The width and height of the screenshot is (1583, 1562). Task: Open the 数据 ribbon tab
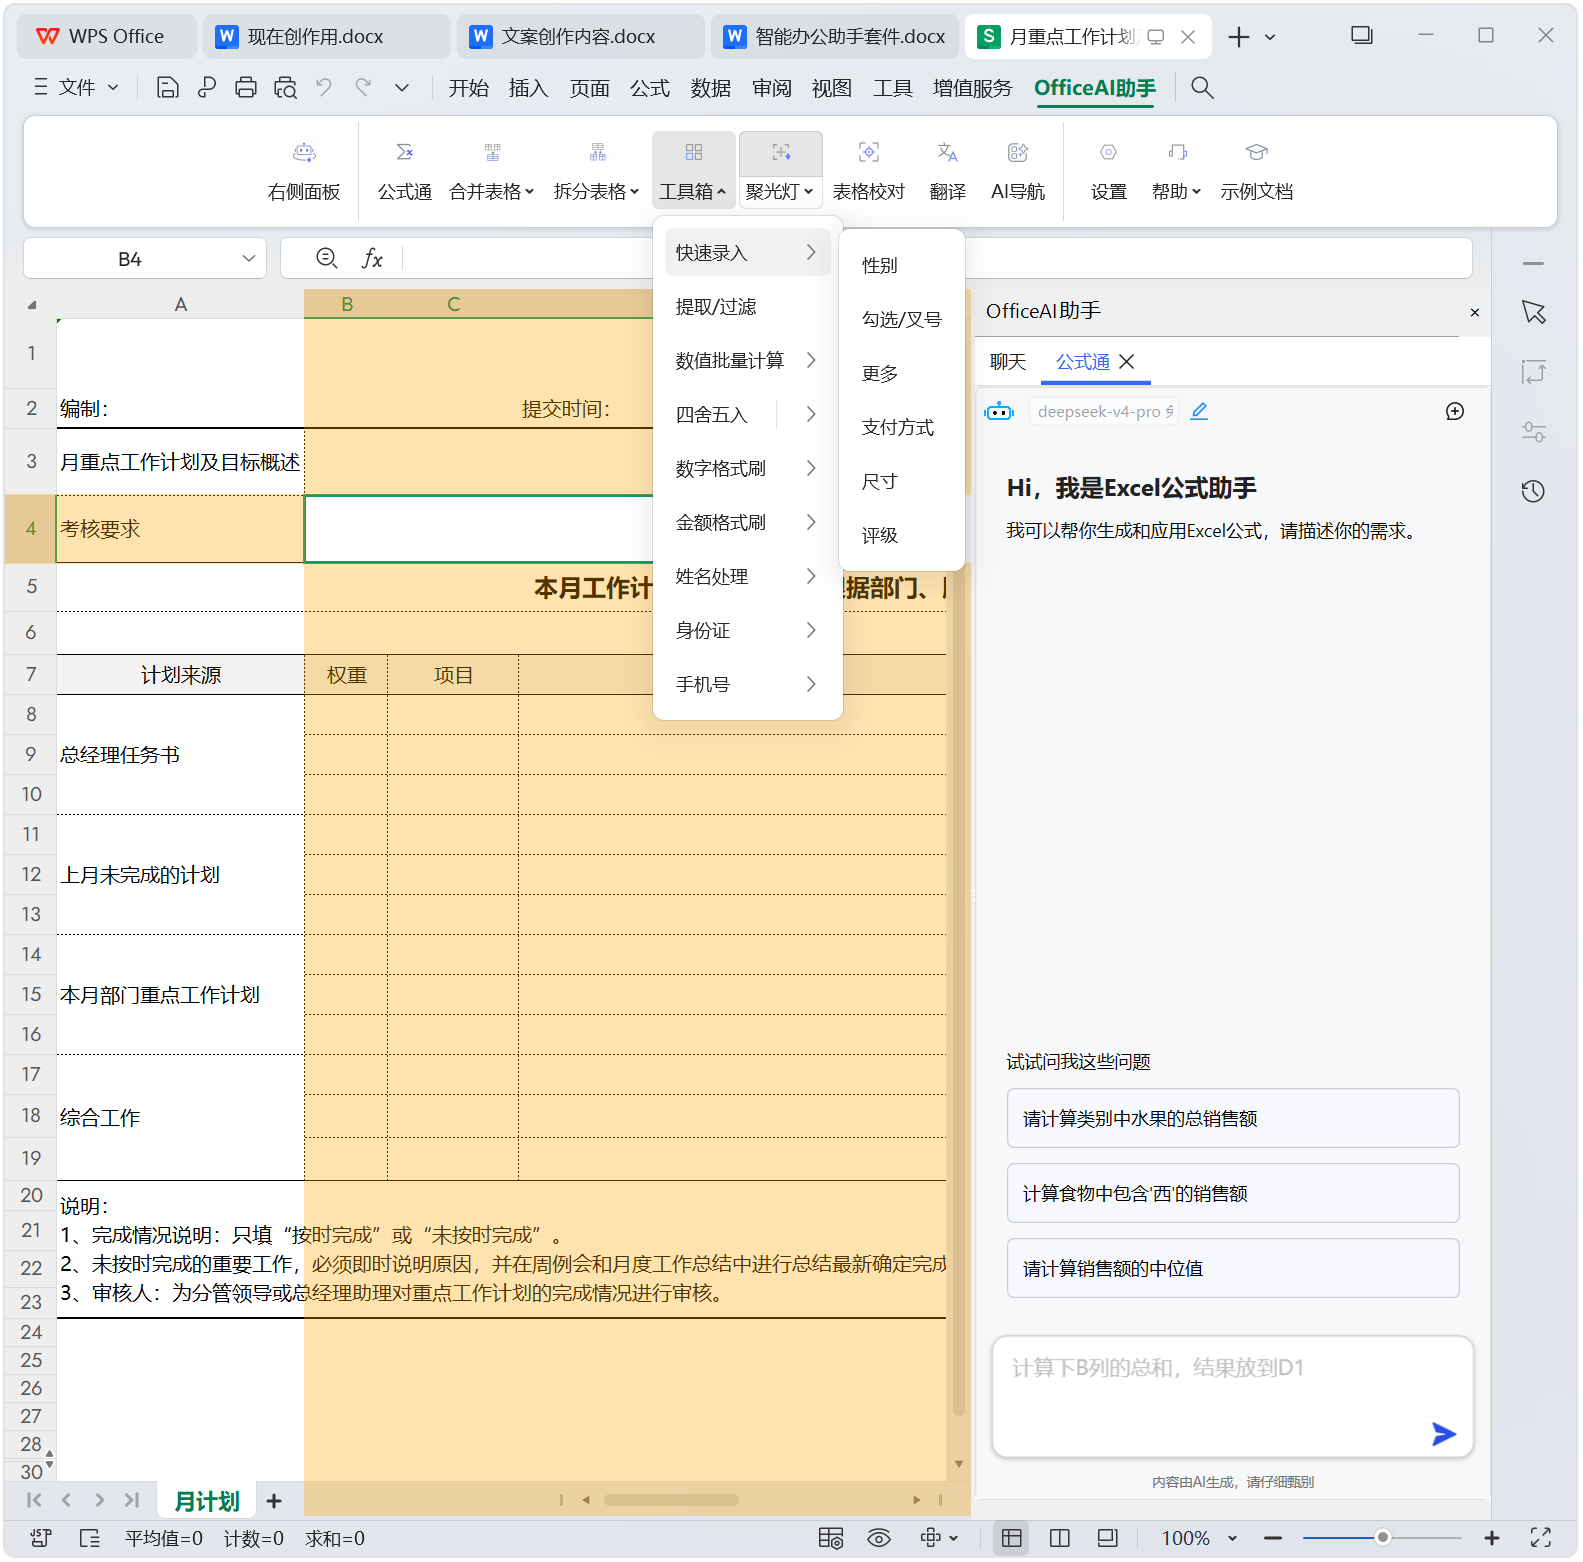coord(711,88)
